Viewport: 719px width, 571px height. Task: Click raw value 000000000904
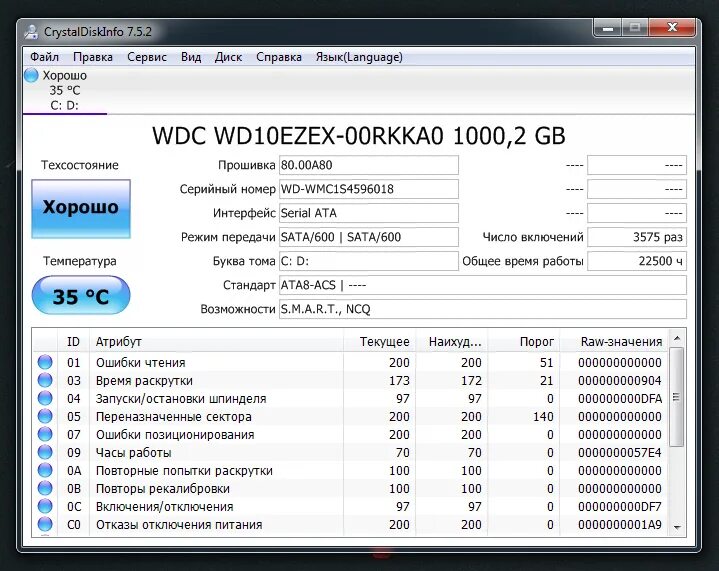click(619, 380)
